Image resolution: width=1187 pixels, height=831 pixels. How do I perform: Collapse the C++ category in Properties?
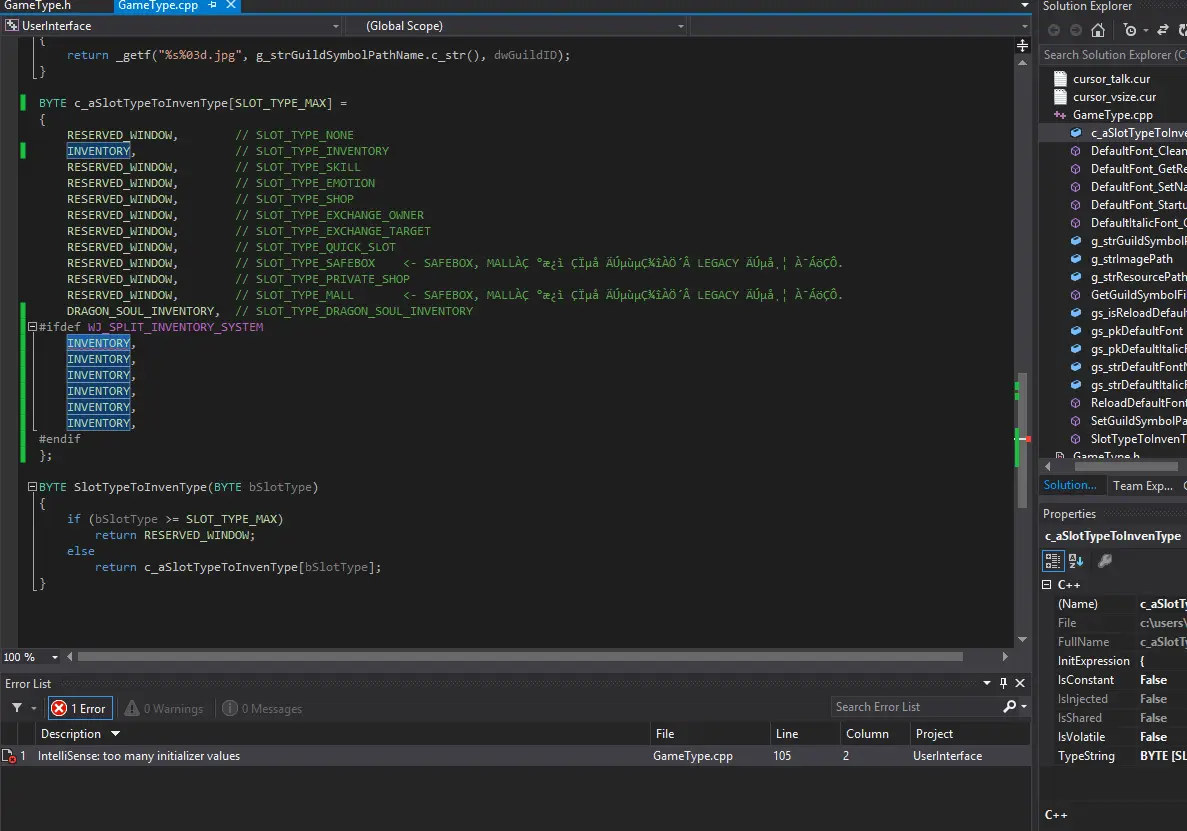coord(1047,585)
